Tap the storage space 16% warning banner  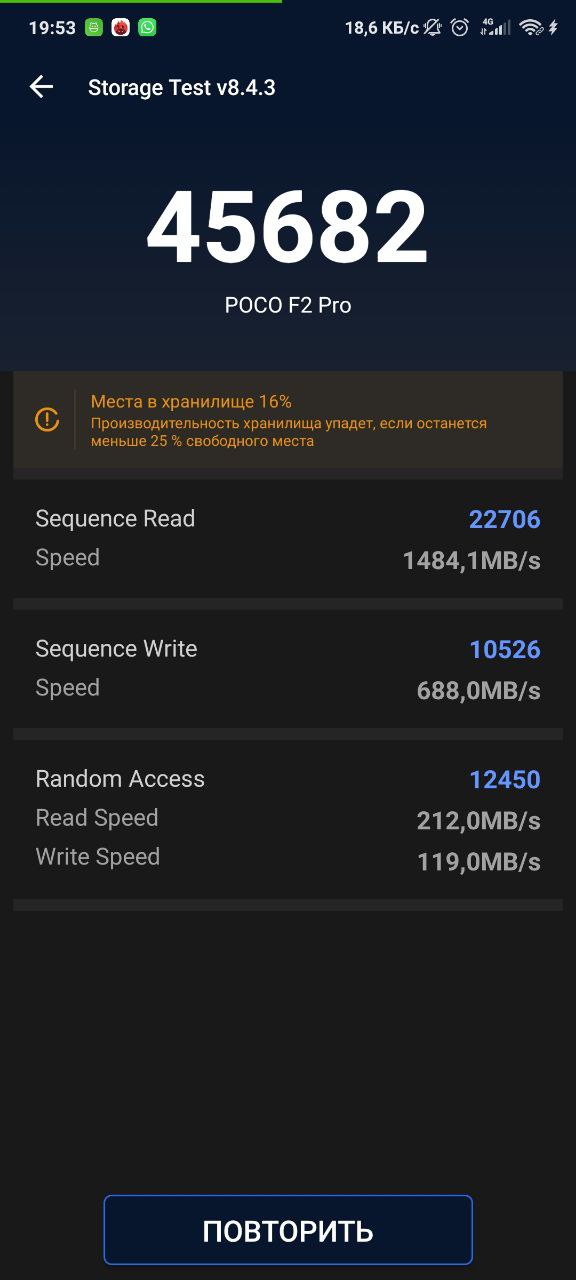click(x=288, y=420)
